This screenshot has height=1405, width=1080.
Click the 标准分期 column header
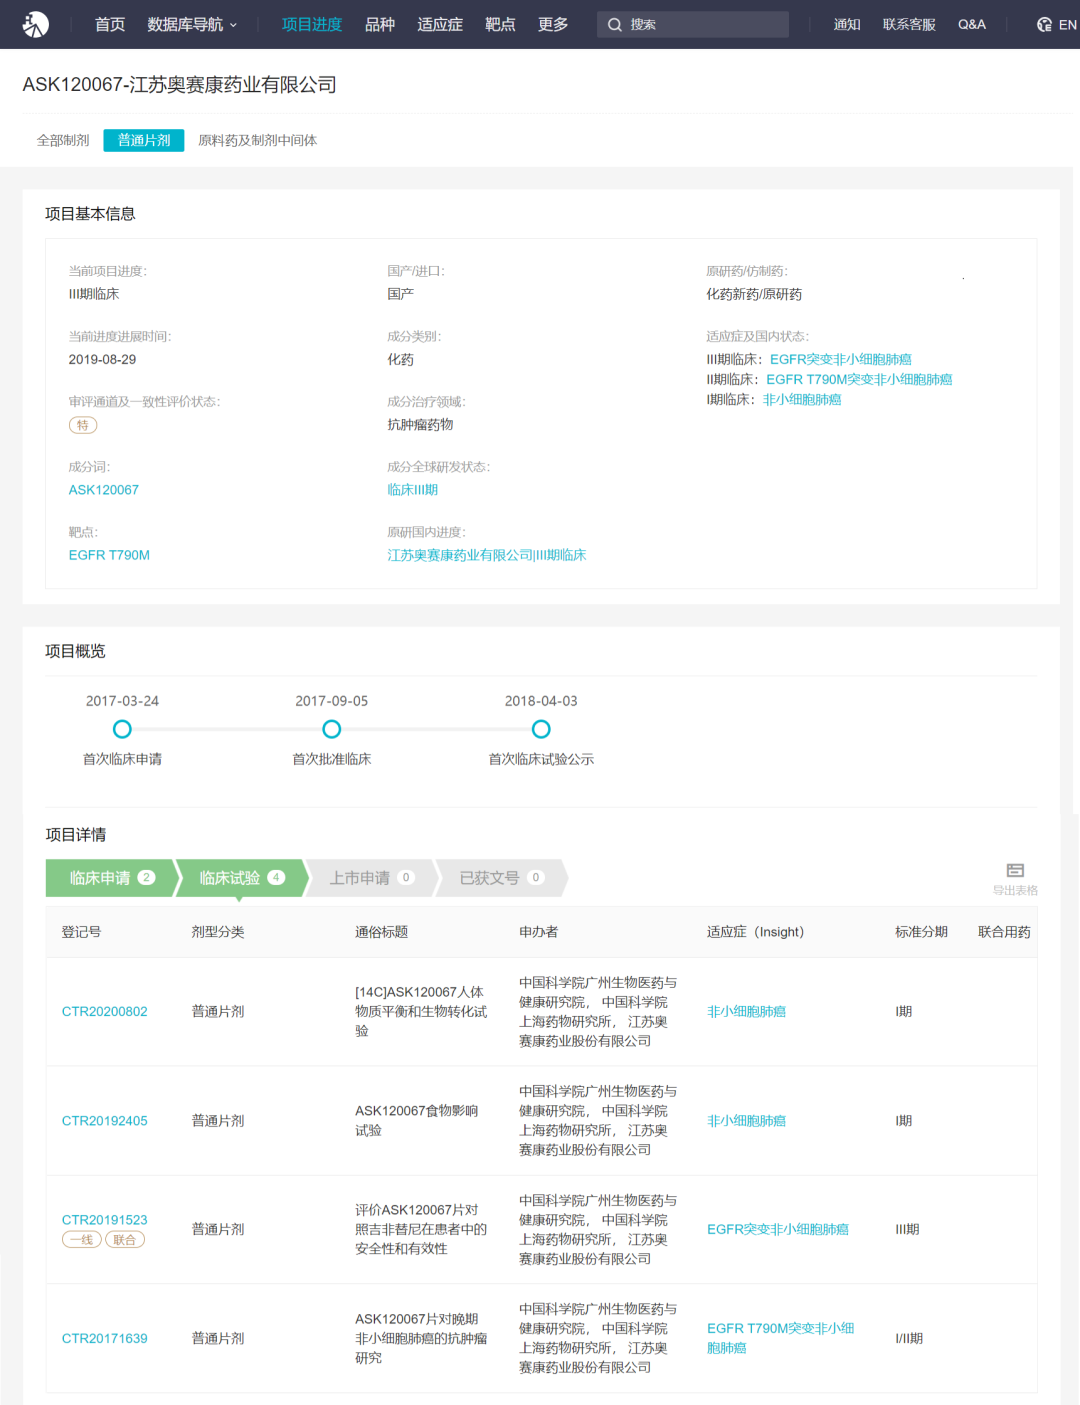point(921,932)
